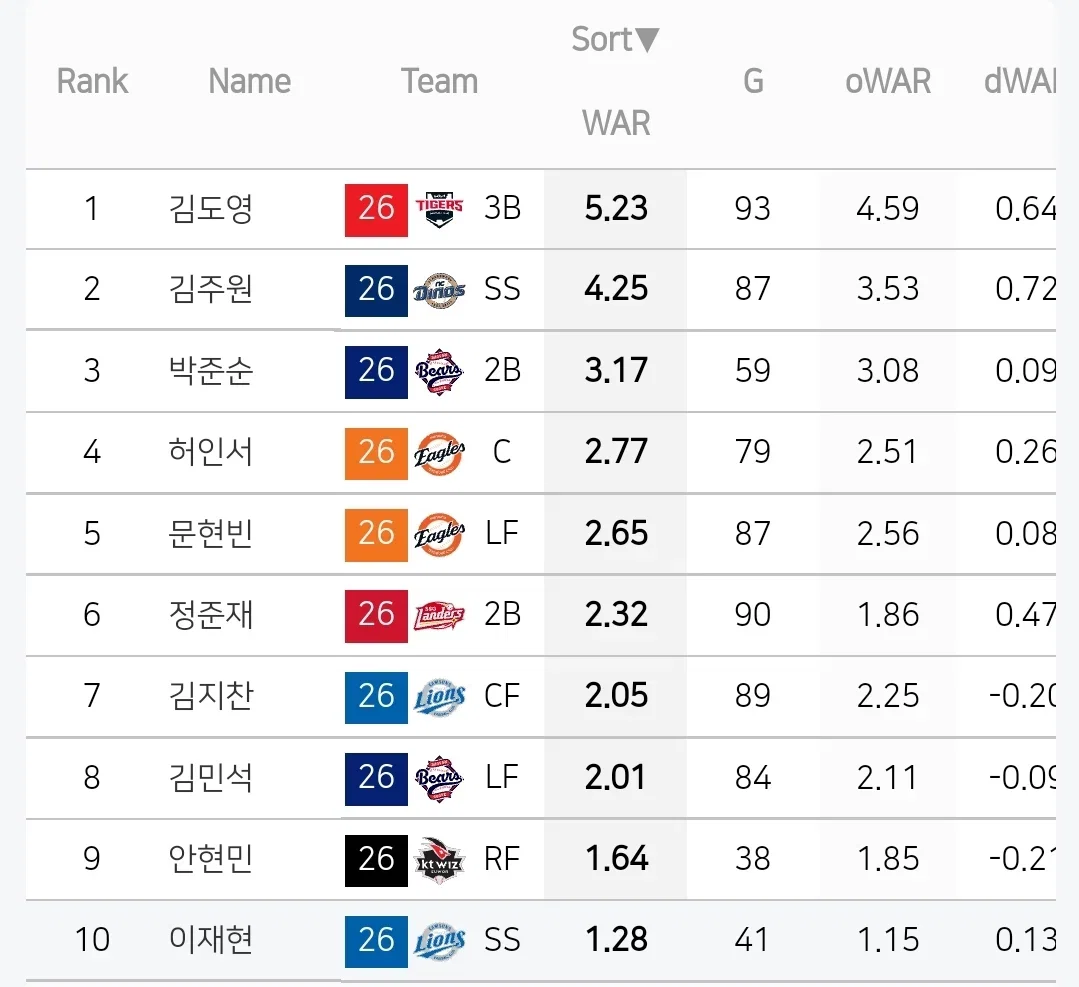The image size is (1079, 987).
Task: Click the 4.25 WAR value for 김주원
Action: (x=616, y=288)
